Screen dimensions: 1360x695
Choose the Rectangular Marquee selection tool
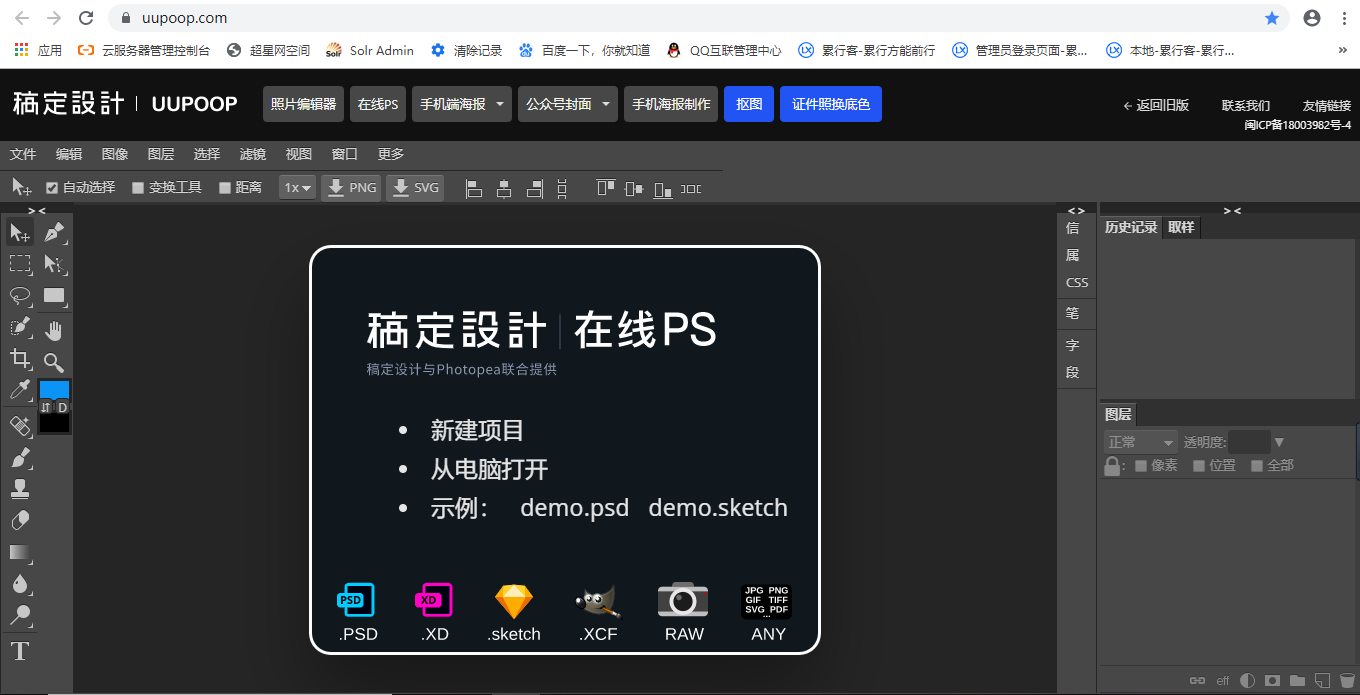[20, 264]
